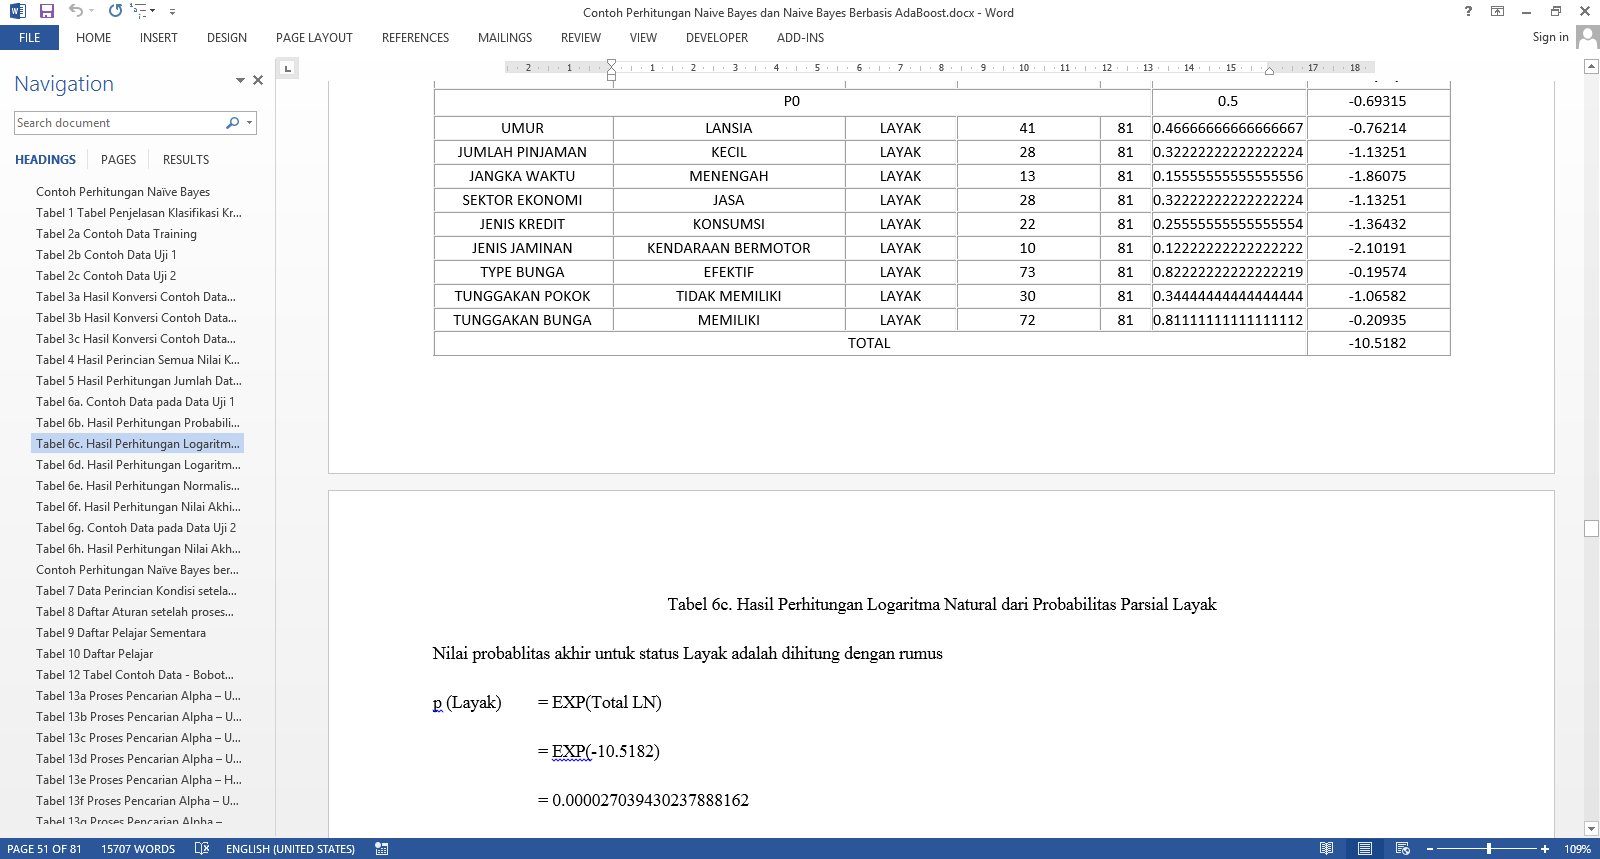Expand the search options dropdown arrow
The image size is (1600, 859).
tap(249, 123)
